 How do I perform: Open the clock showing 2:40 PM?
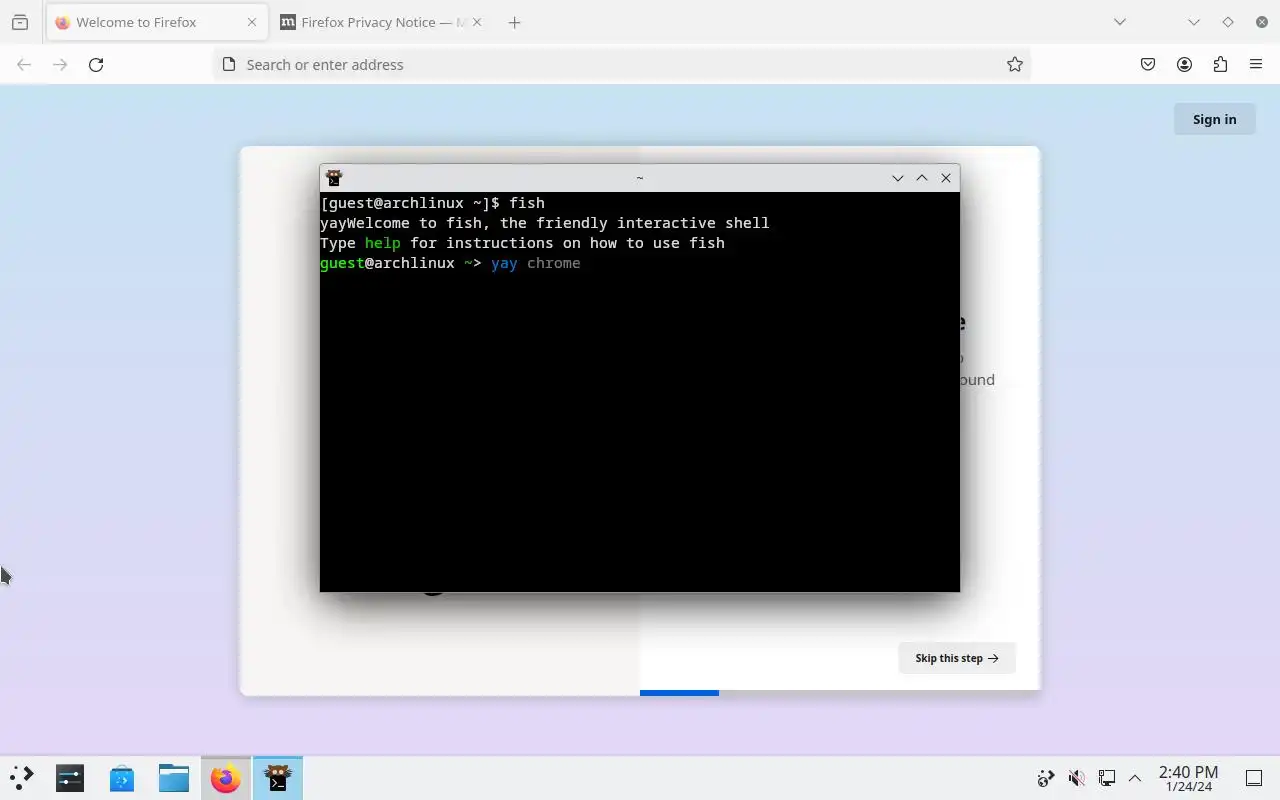click(x=1188, y=778)
